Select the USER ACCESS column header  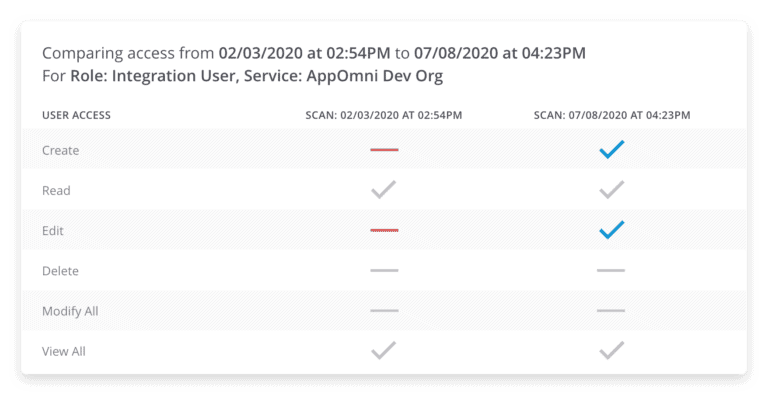coord(76,115)
